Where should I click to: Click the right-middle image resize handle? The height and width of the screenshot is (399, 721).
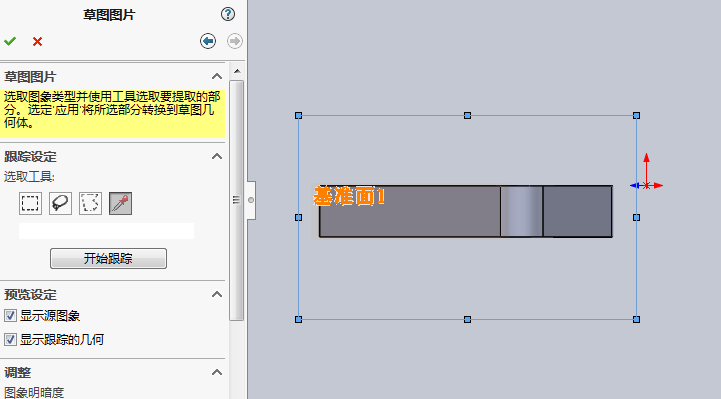[x=636, y=217]
